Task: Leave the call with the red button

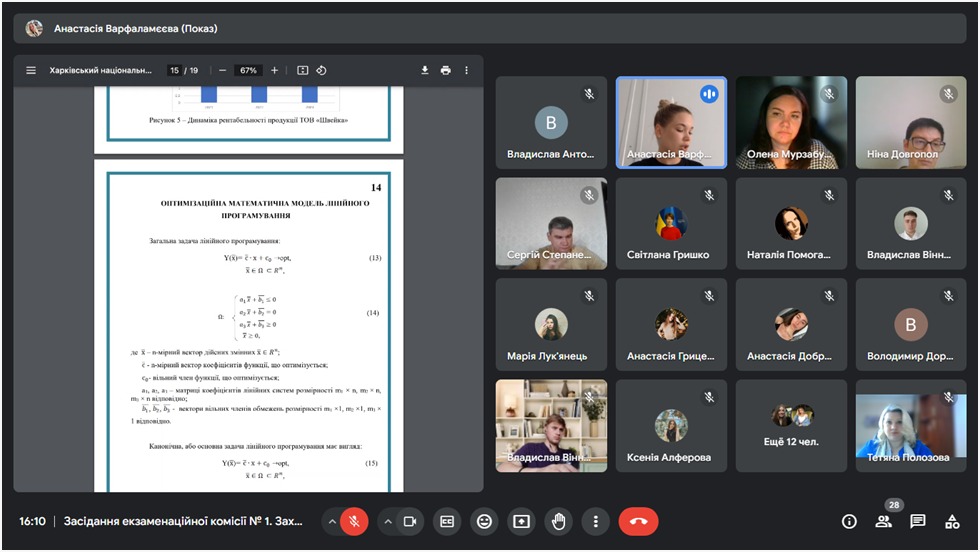Action: 638,521
